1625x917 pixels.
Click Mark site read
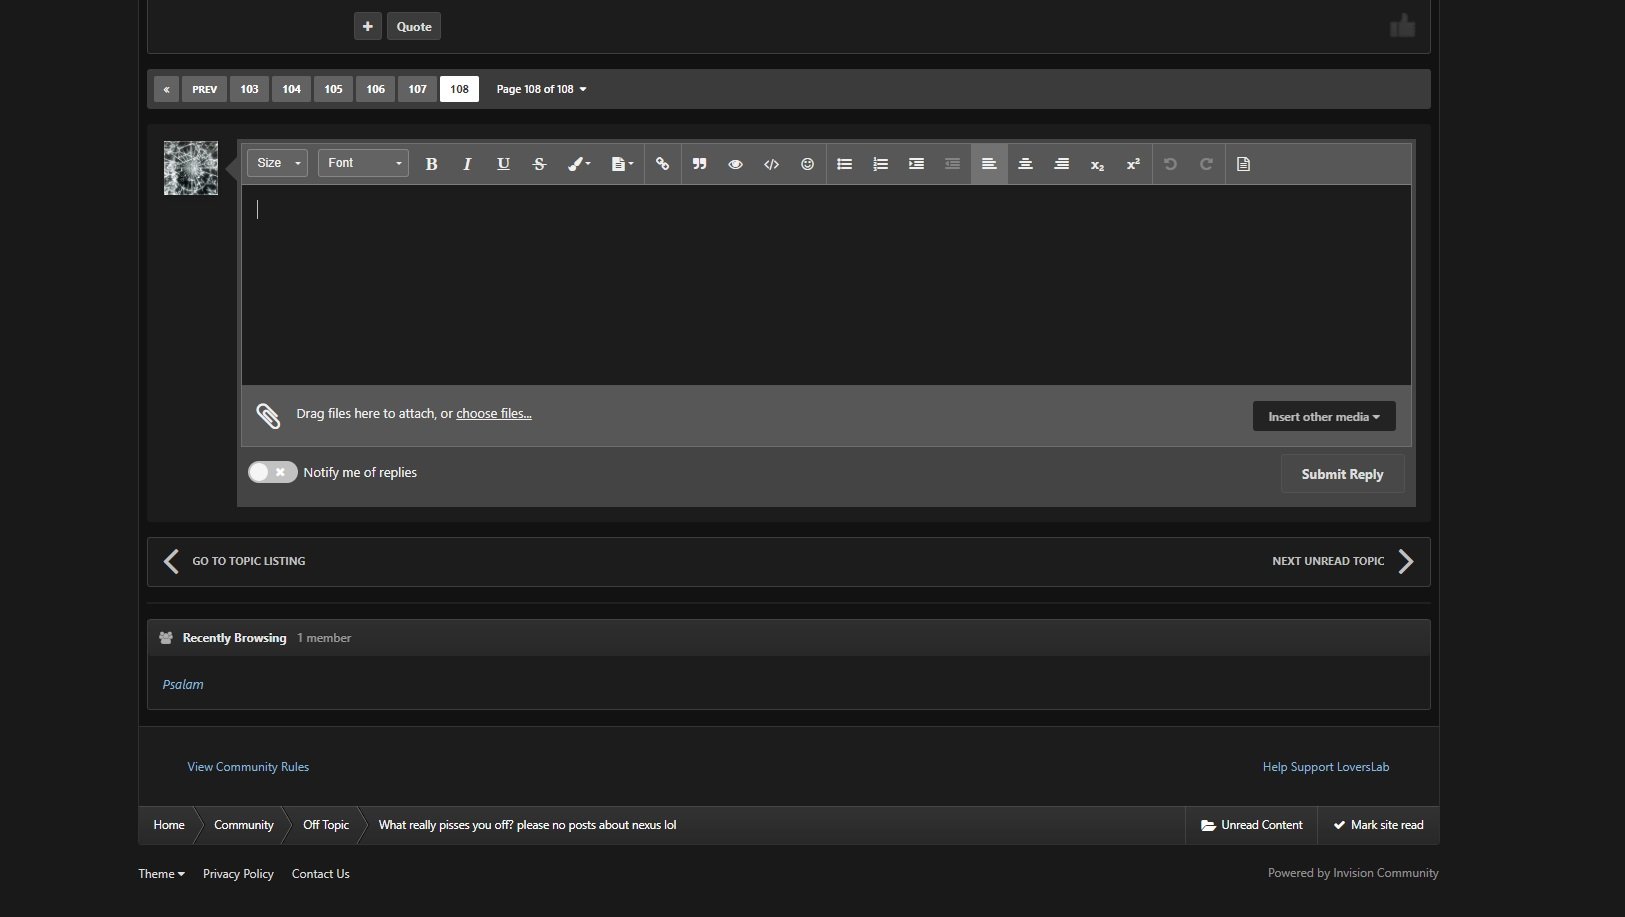click(1378, 825)
